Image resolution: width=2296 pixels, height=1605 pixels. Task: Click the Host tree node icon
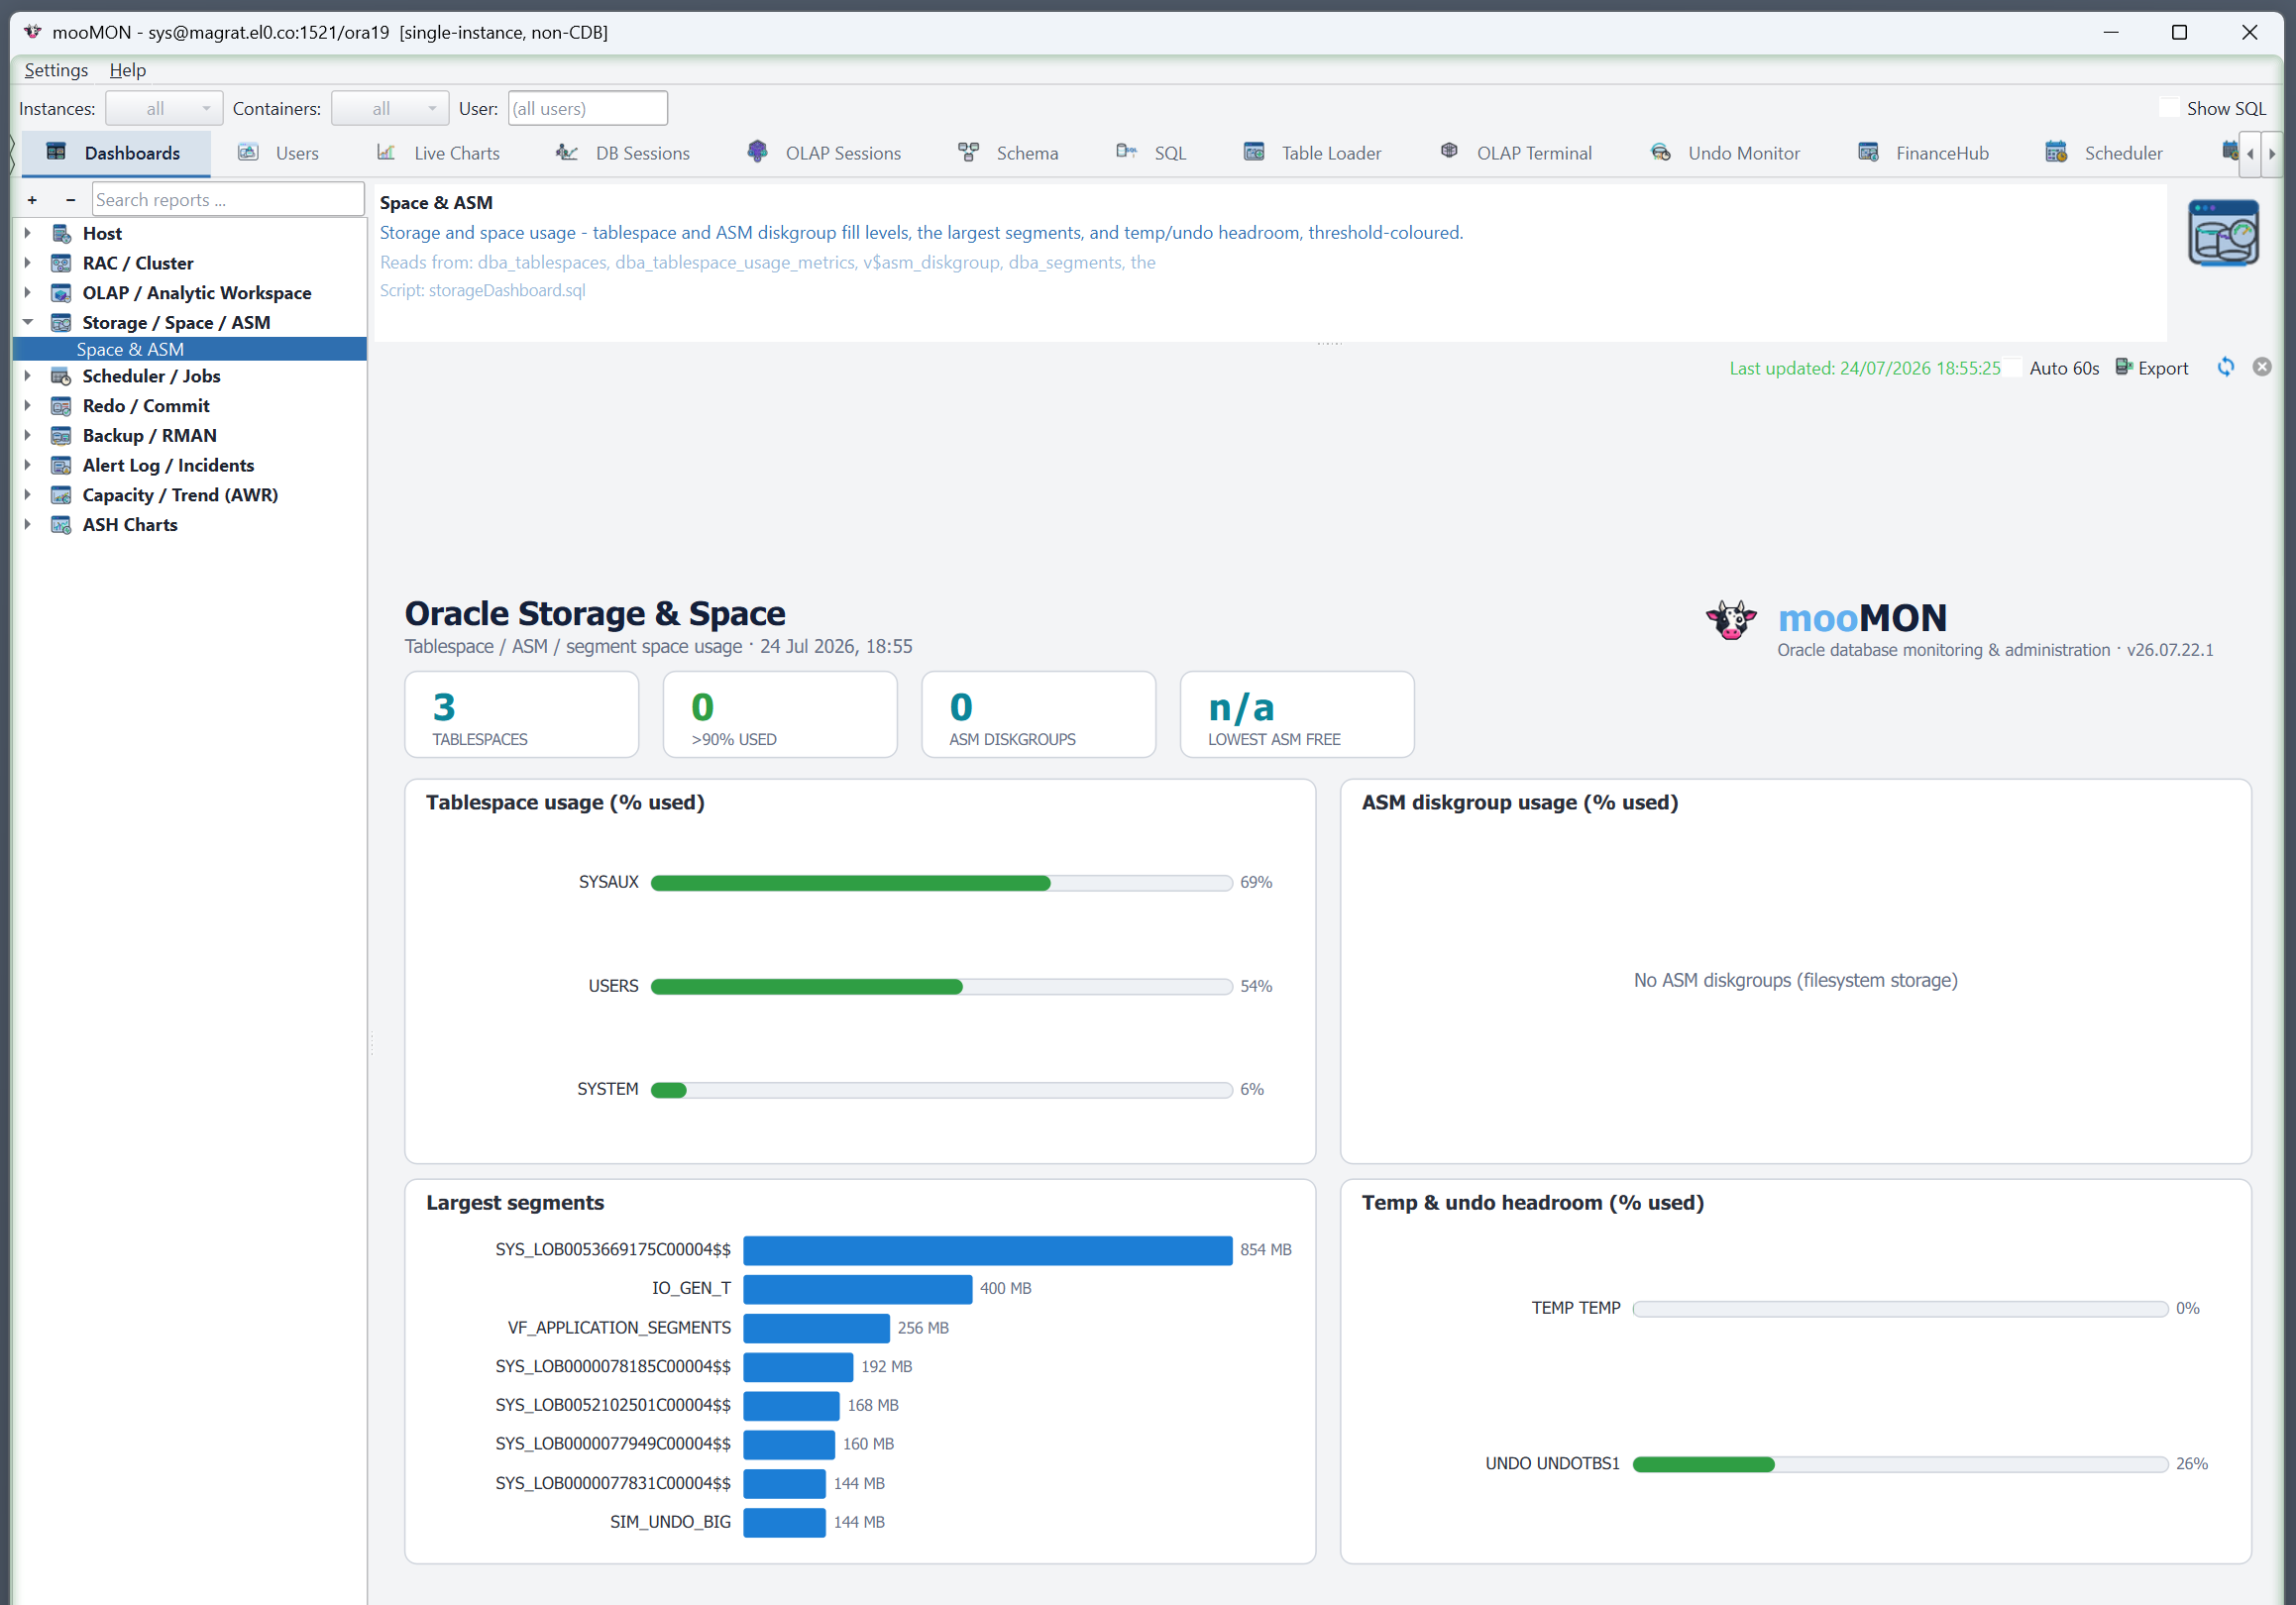pos(61,233)
